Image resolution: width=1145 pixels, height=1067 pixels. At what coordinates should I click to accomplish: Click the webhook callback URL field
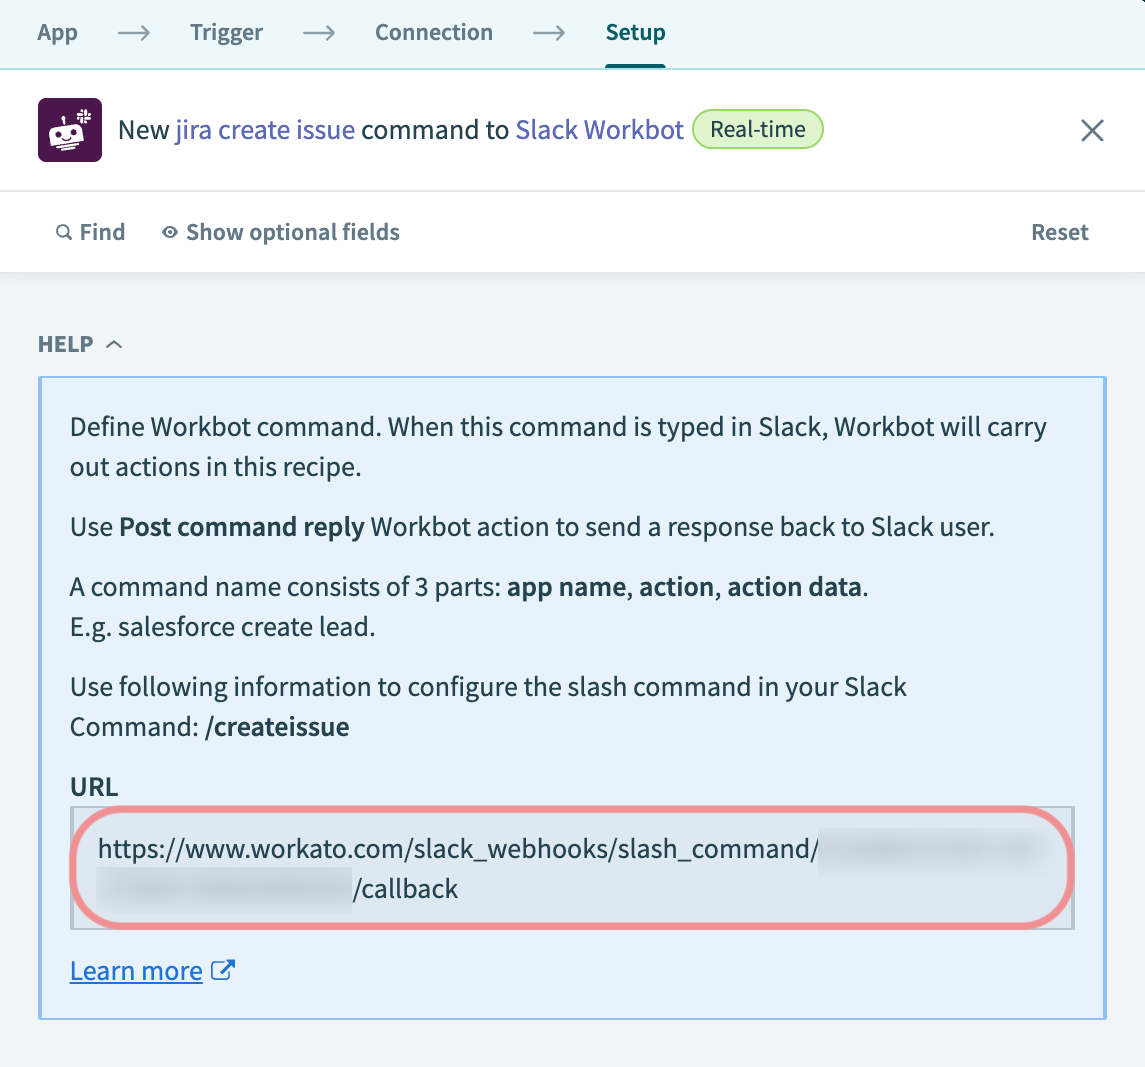[572, 868]
